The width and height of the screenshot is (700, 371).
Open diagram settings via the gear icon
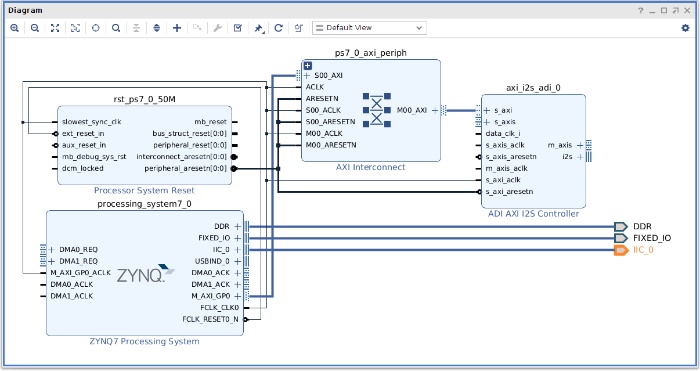point(685,28)
